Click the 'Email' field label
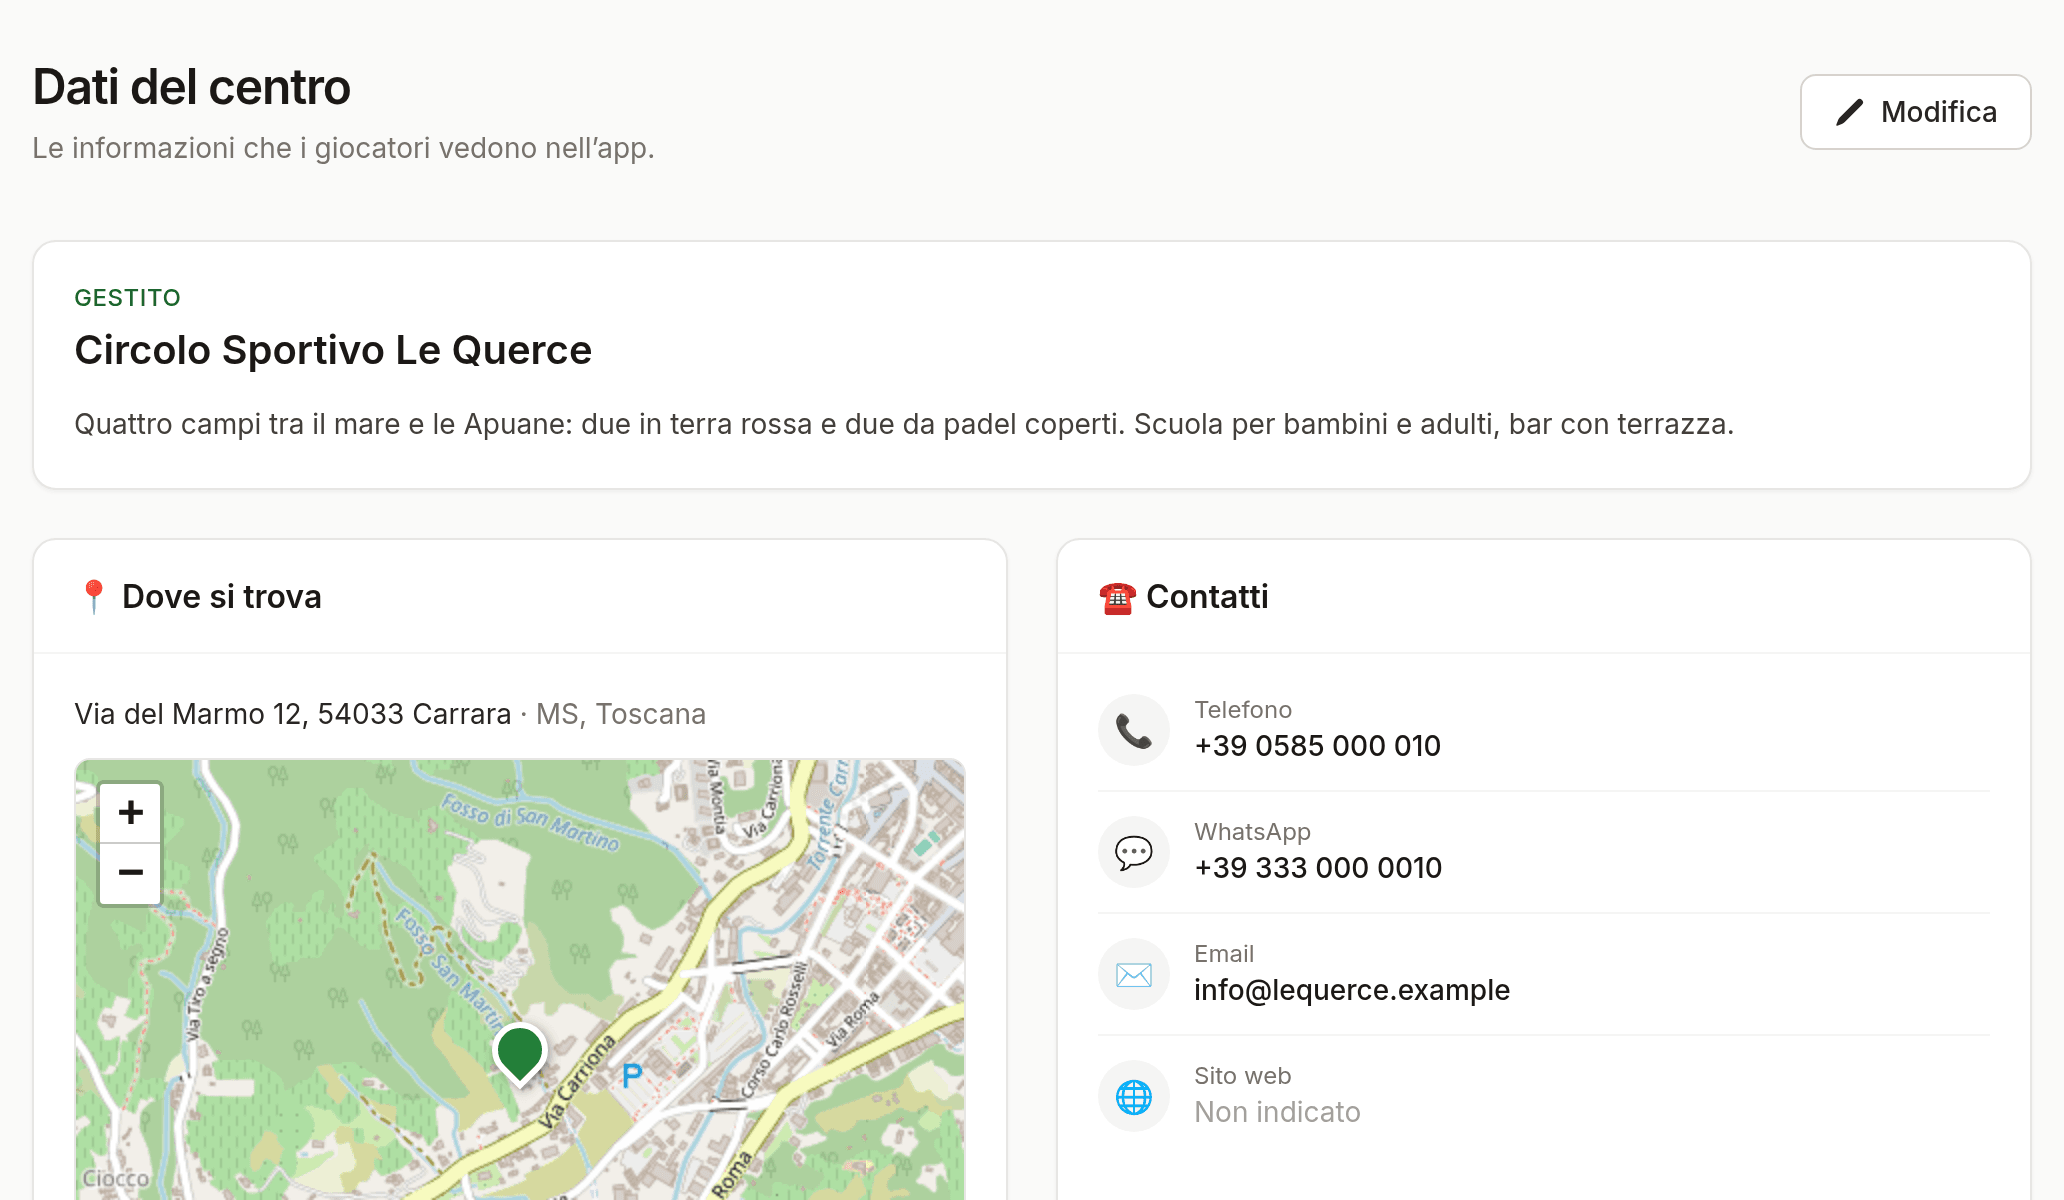2064x1200 pixels. tap(1224, 954)
